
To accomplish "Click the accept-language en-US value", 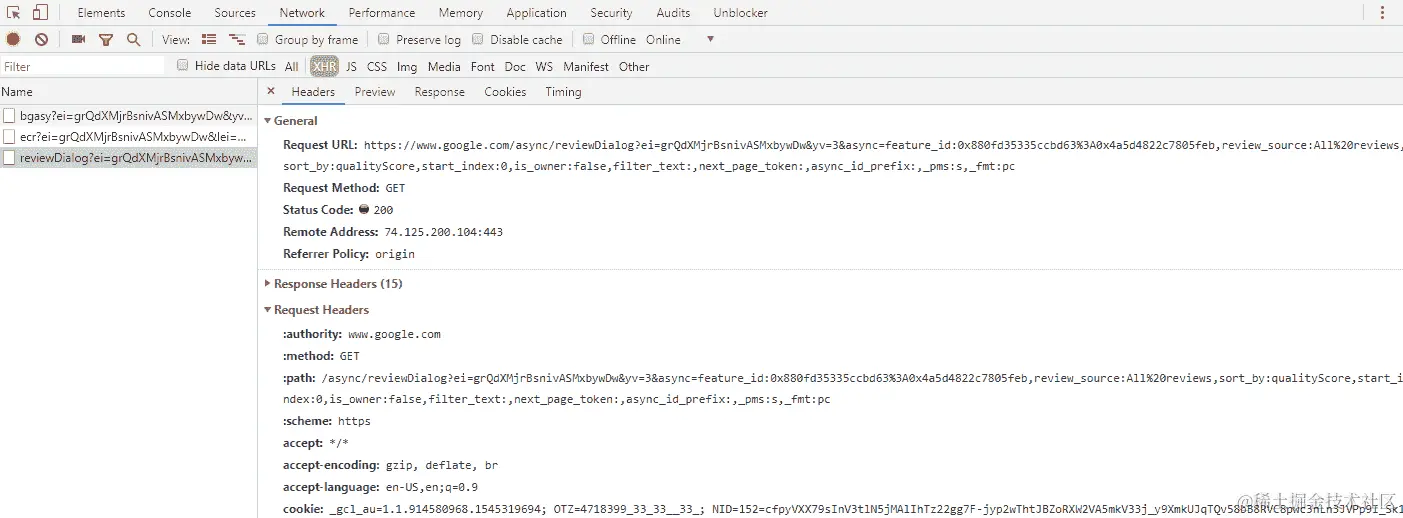I will tap(432, 488).
